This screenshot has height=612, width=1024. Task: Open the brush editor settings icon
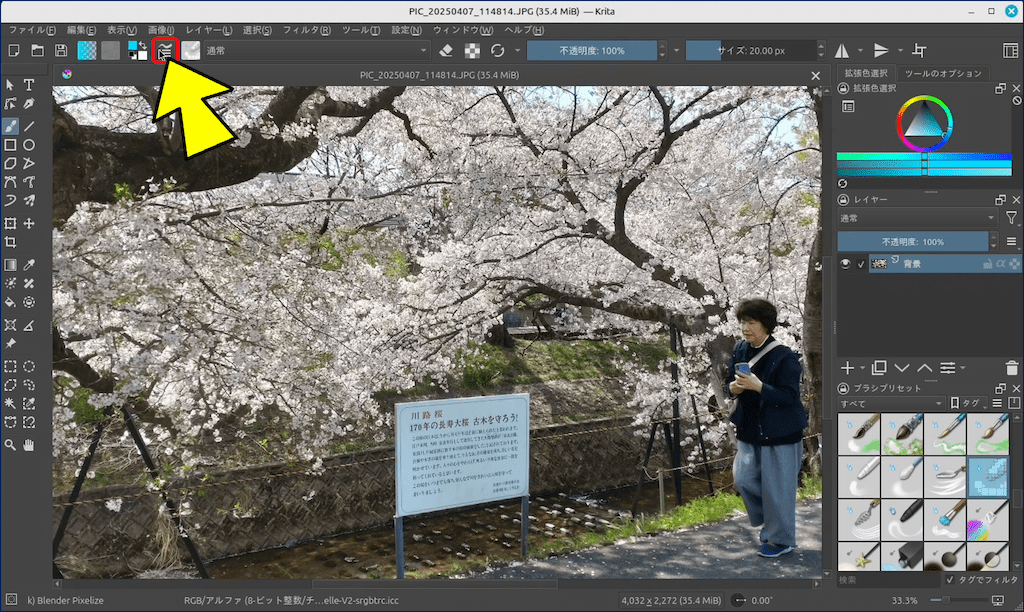click(164, 50)
